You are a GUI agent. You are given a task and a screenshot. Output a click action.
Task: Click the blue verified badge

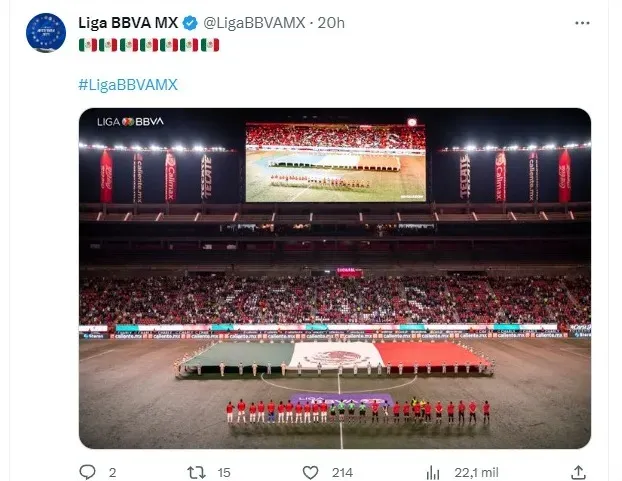pos(190,23)
